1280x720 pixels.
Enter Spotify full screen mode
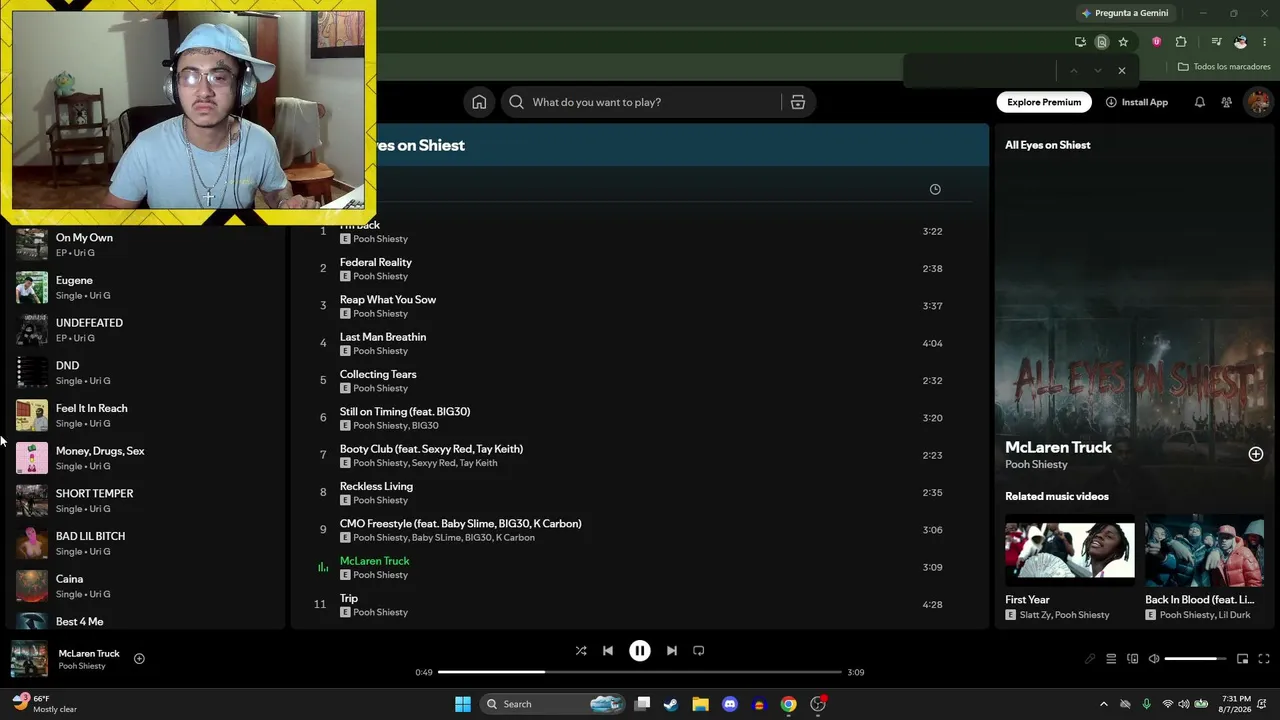click(x=1264, y=659)
